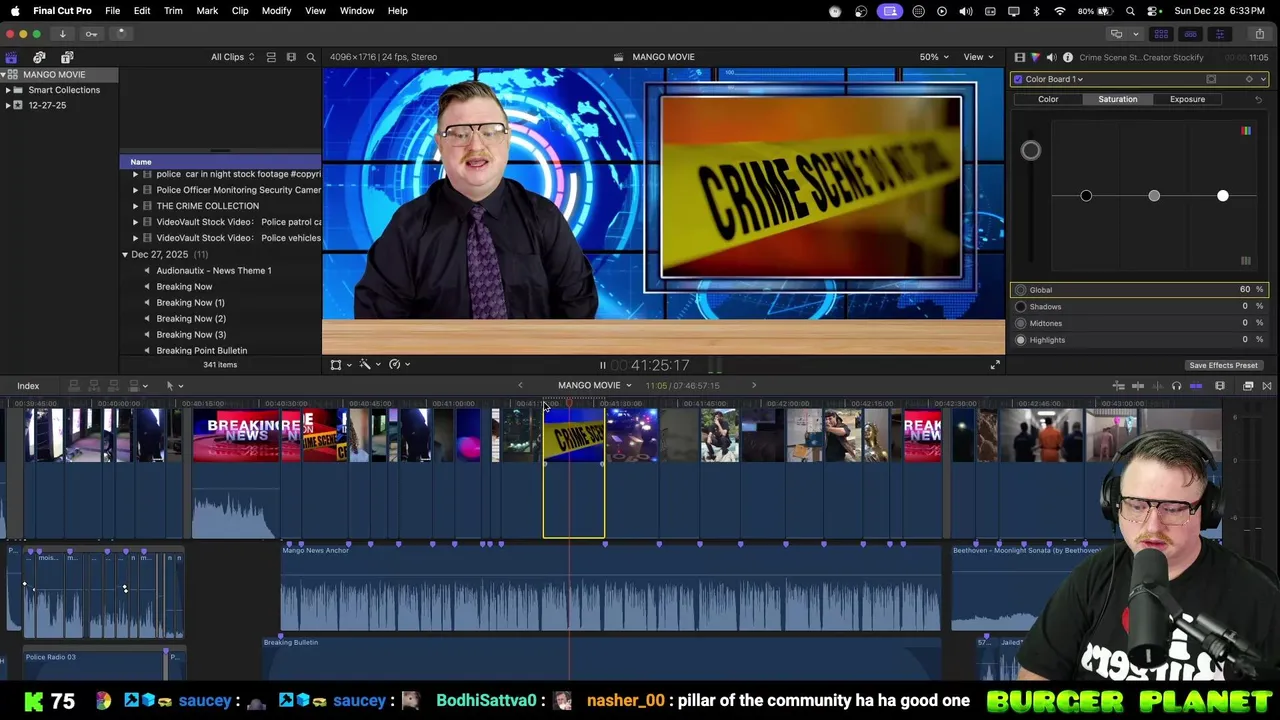Uncheck the Color Board 1 checkbox

point(1018,79)
